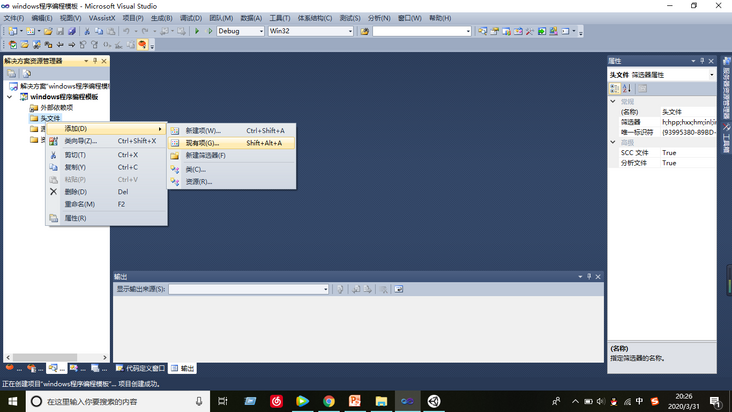Image resolution: width=732 pixels, height=412 pixels.
Task: Click Show All Files icon in Solution Explorer
Action: click(x=27, y=74)
